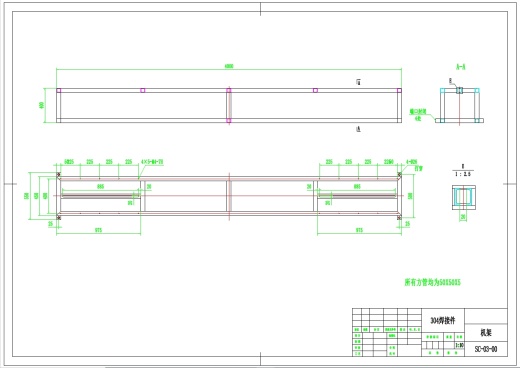The height and width of the screenshot is (368, 520).
Task: Select the note '所有方管均为50X50X5'
Action: (432, 282)
